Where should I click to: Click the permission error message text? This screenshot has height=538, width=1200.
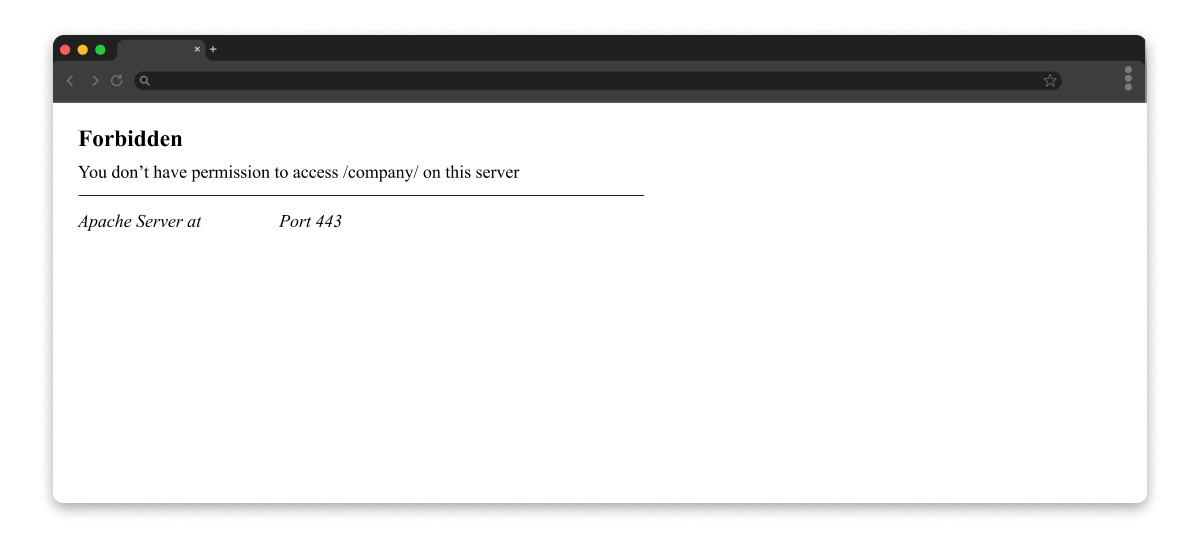point(299,172)
